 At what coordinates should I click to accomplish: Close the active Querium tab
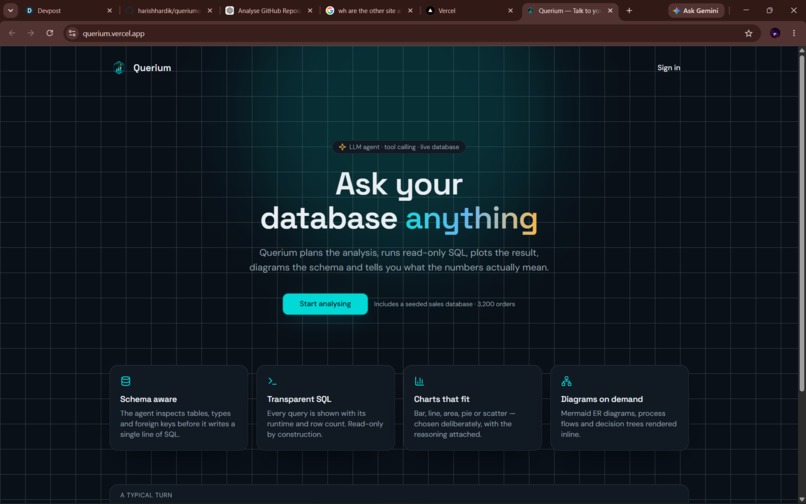tap(610, 10)
